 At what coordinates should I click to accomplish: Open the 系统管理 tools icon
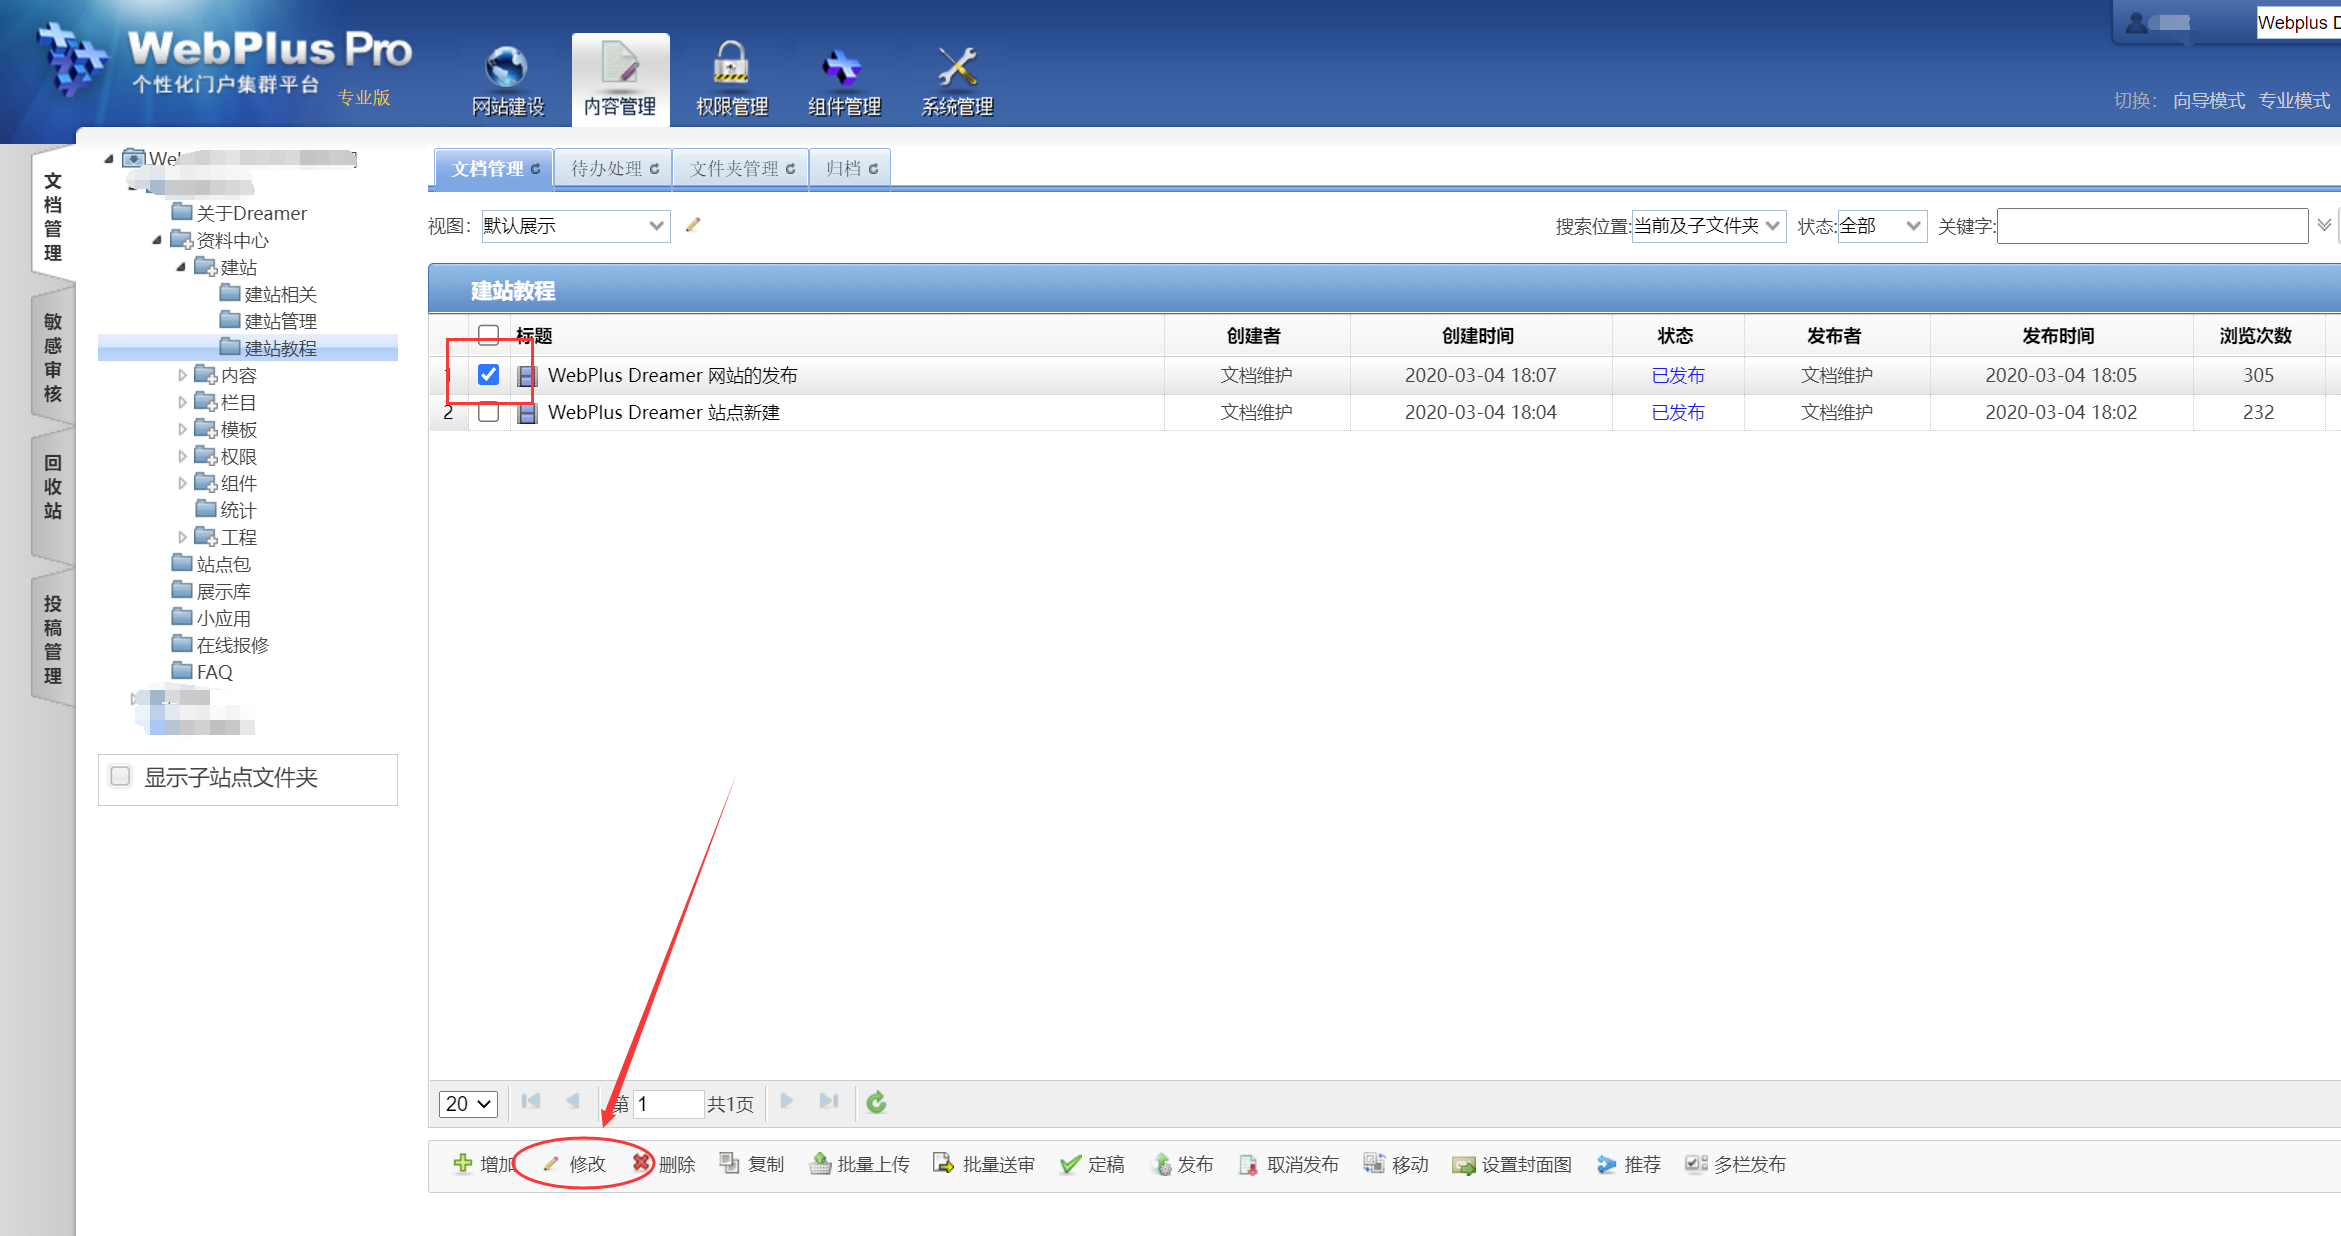[x=956, y=67]
